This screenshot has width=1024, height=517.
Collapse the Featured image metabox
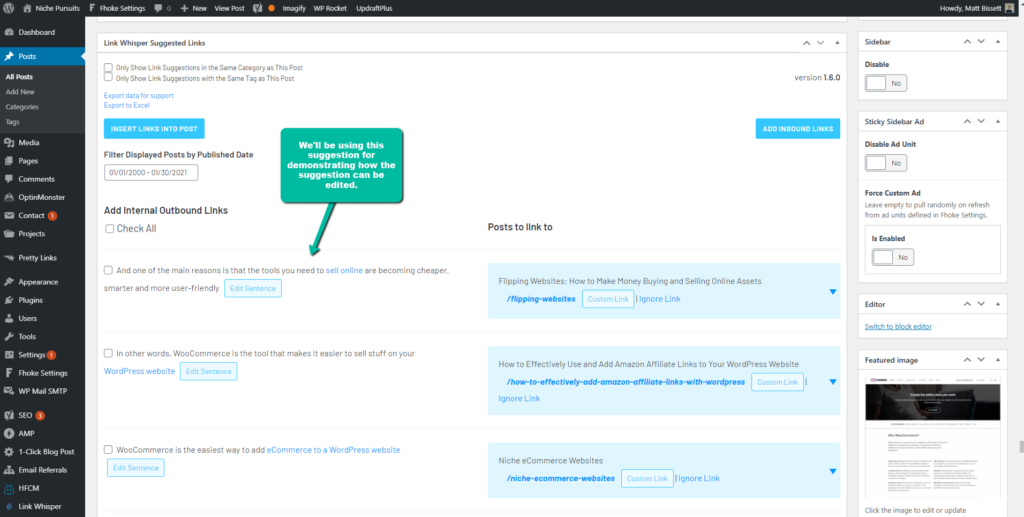997,360
